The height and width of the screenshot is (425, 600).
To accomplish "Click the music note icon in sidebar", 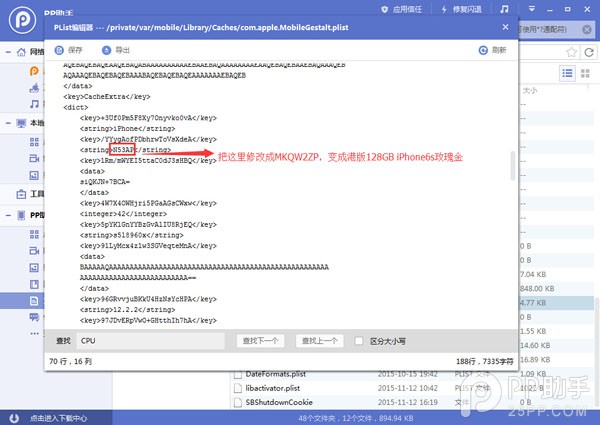I will click(x=34, y=104).
